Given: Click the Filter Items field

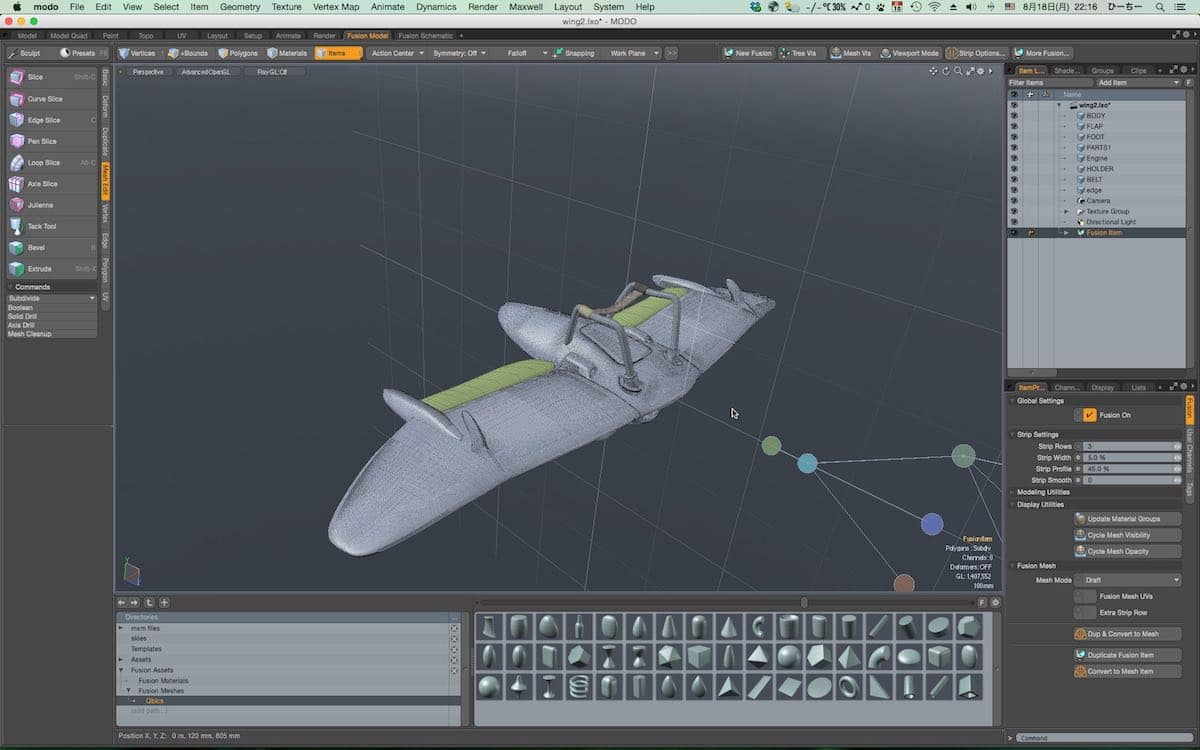Looking at the screenshot, I should [x=1048, y=83].
